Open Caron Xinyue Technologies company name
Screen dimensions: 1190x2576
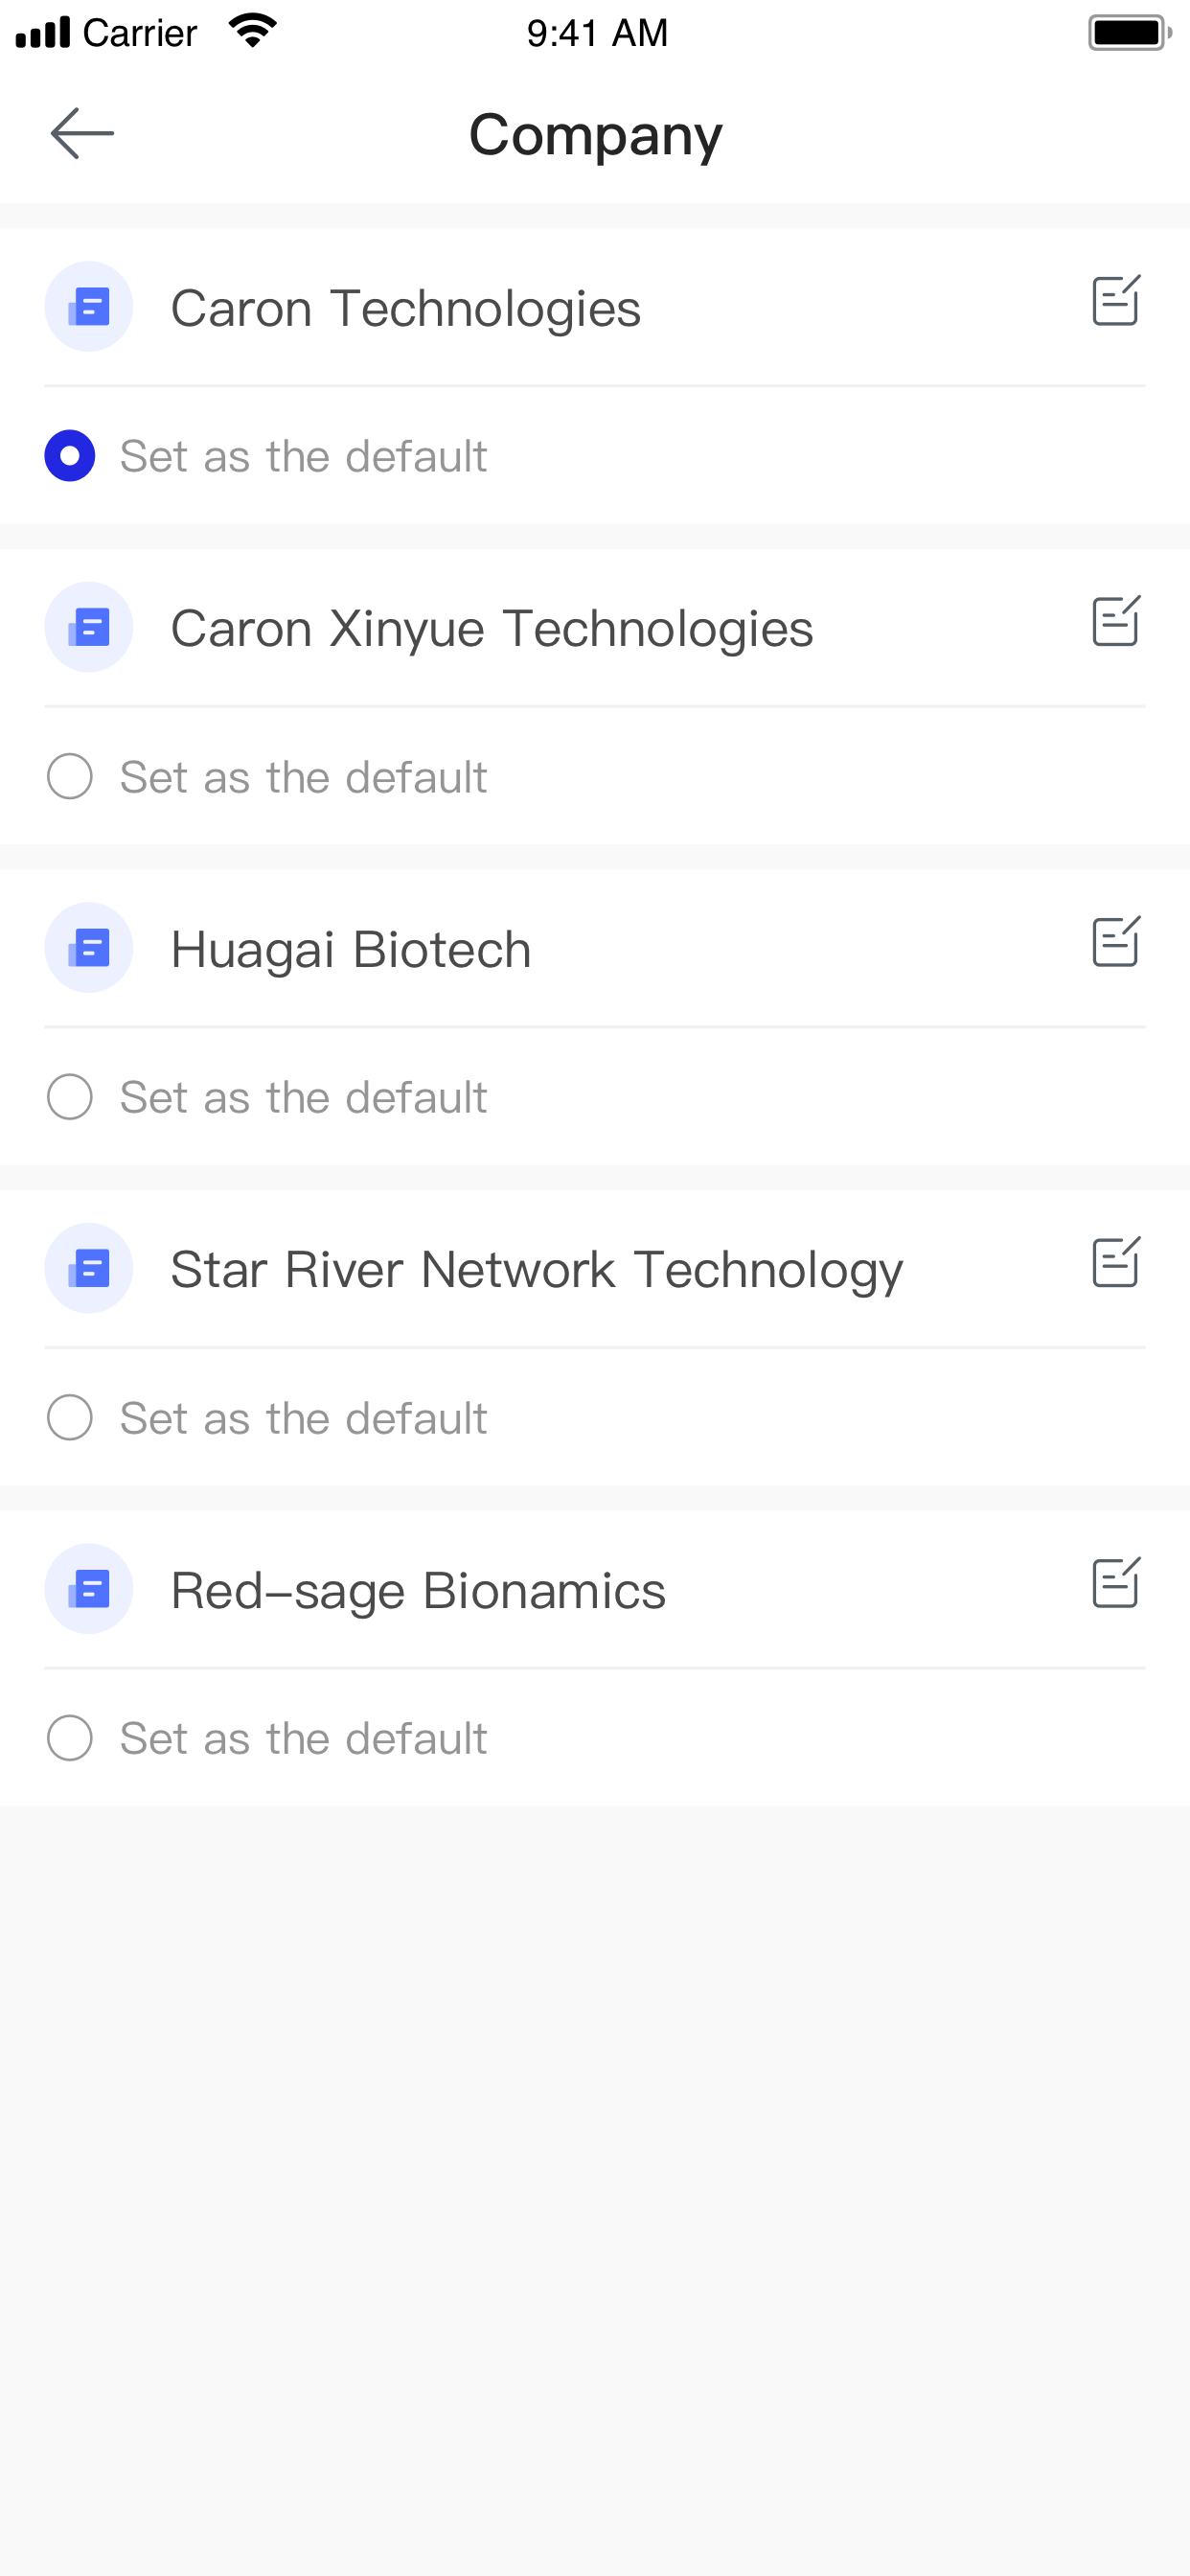coord(492,629)
